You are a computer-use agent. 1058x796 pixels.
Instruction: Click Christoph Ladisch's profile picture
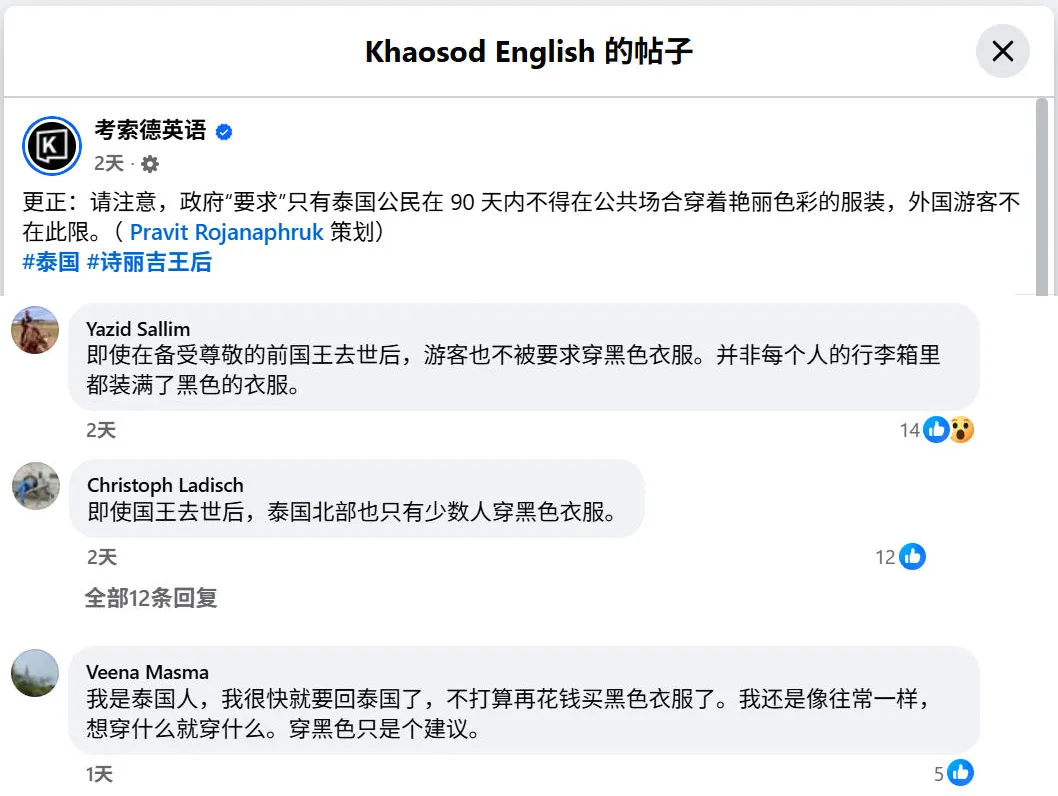(34, 486)
